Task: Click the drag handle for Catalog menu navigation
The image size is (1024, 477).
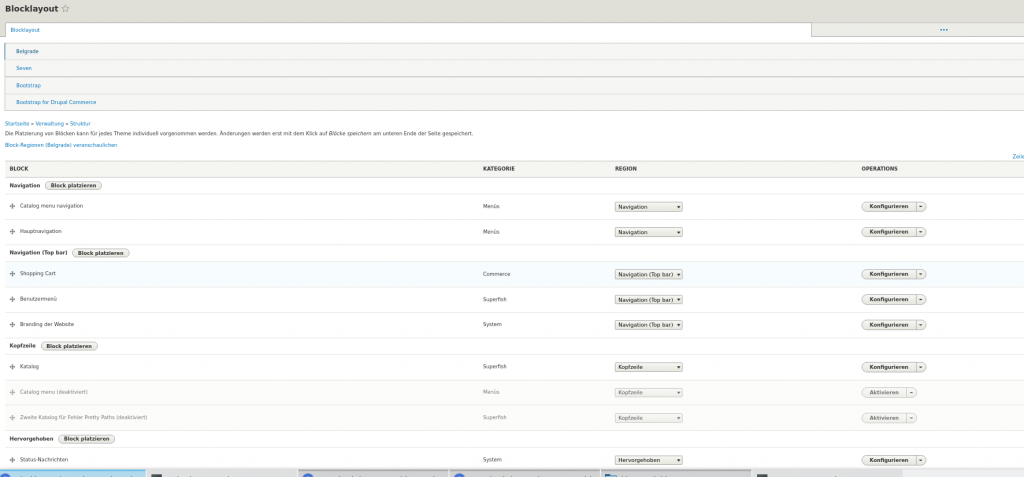Action: pos(12,206)
